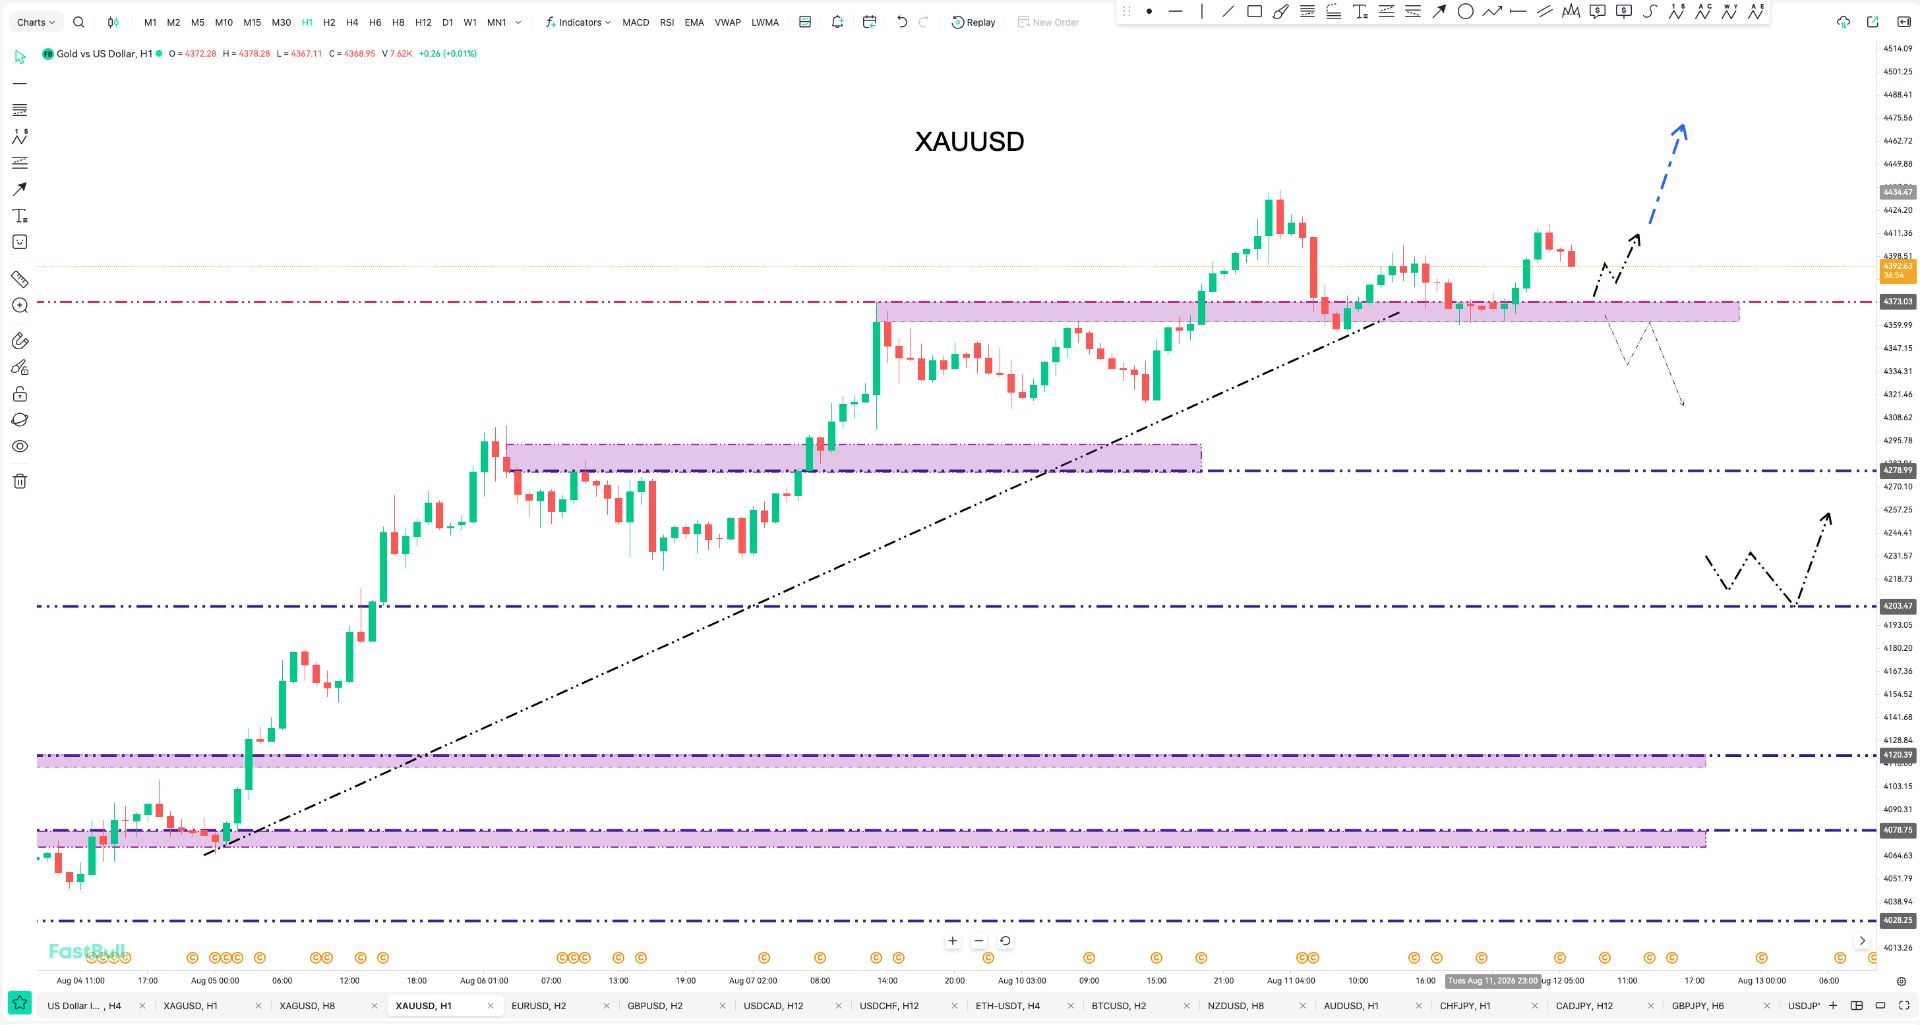Click the XAUUSD chart title text
1920x1025 pixels.
coord(969,141)
